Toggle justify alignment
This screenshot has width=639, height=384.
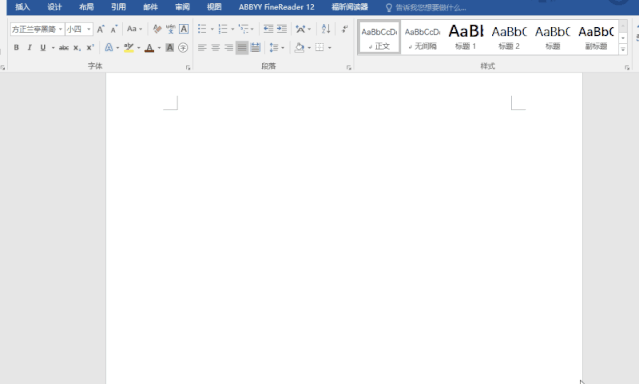pyautogui.click(x=242, y=48)
